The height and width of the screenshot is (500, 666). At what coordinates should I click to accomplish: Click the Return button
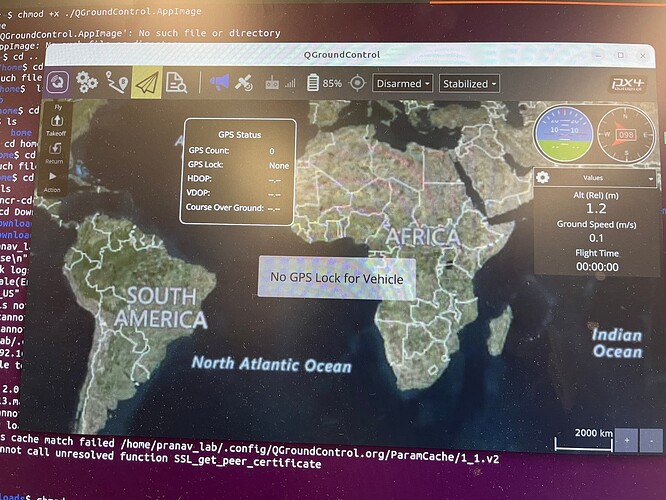click(x=54, y=153)
